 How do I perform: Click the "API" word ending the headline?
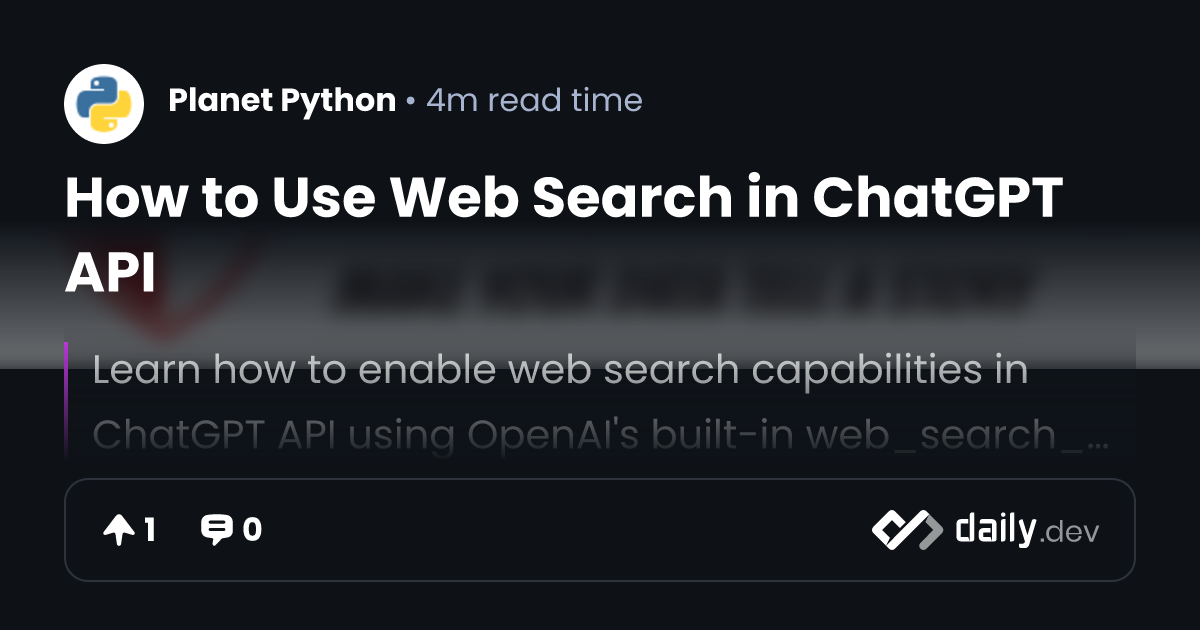click(110, 271)
